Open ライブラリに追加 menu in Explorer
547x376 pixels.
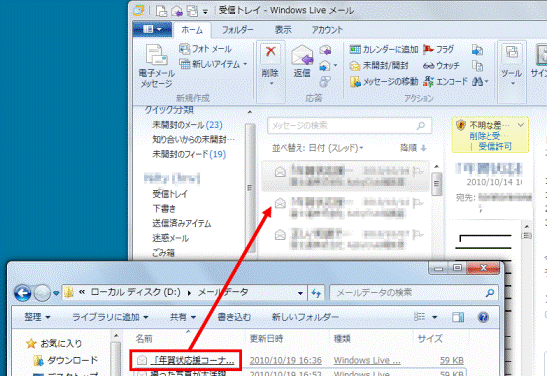pos(110,317)
